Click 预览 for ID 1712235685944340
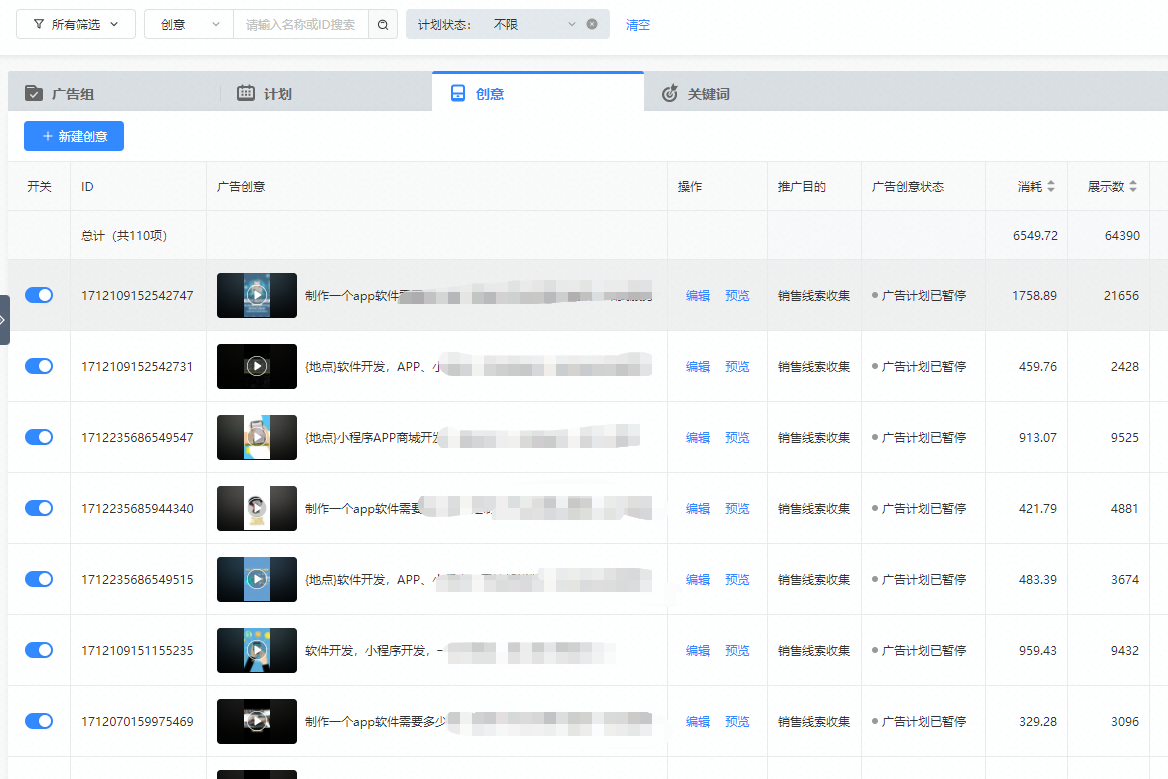 click(737, 509)
